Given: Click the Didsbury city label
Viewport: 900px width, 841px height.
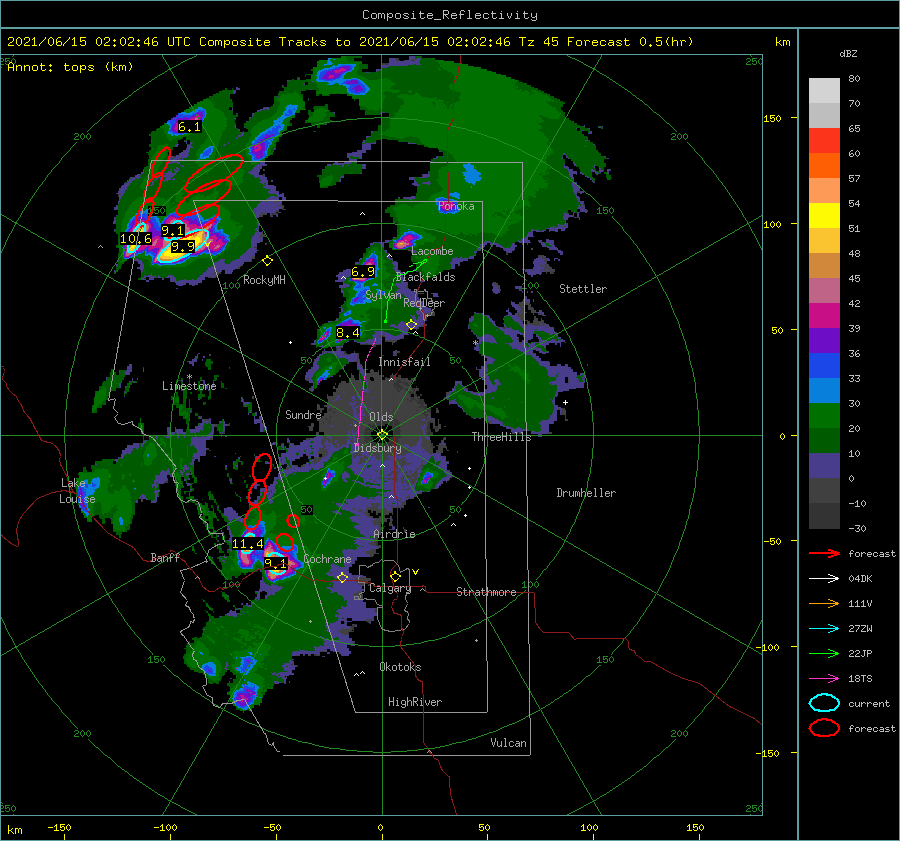Looking at the screenshot, I should (378, 448).
